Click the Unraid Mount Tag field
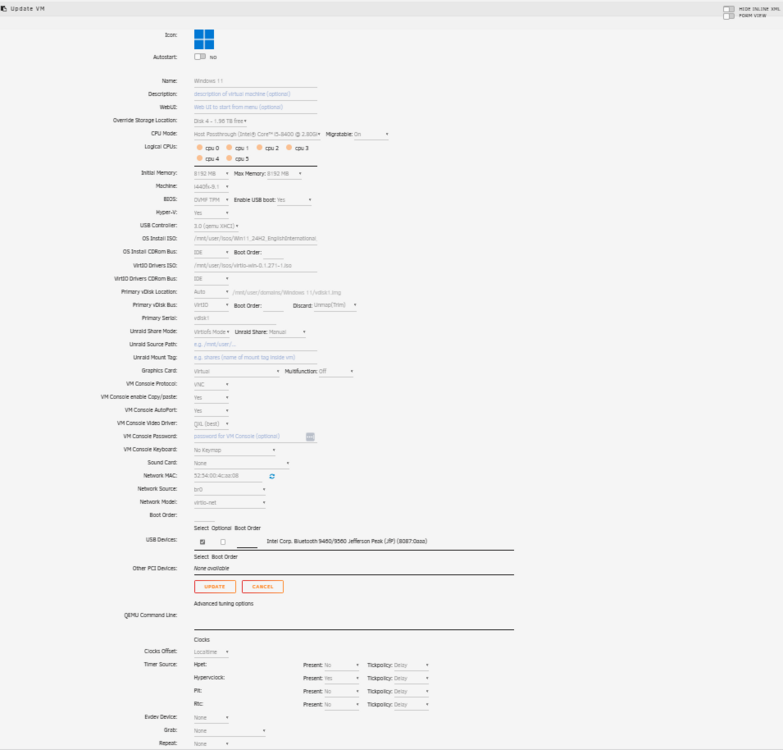Viewport: 783px width, 750px height. pyautogui.click(x=255, y=358)
